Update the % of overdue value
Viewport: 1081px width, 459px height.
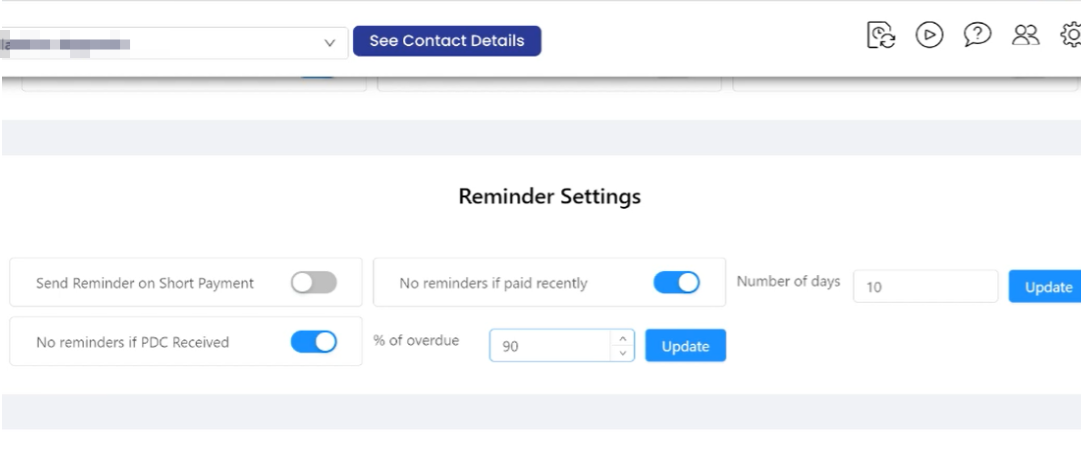point(685,346)
